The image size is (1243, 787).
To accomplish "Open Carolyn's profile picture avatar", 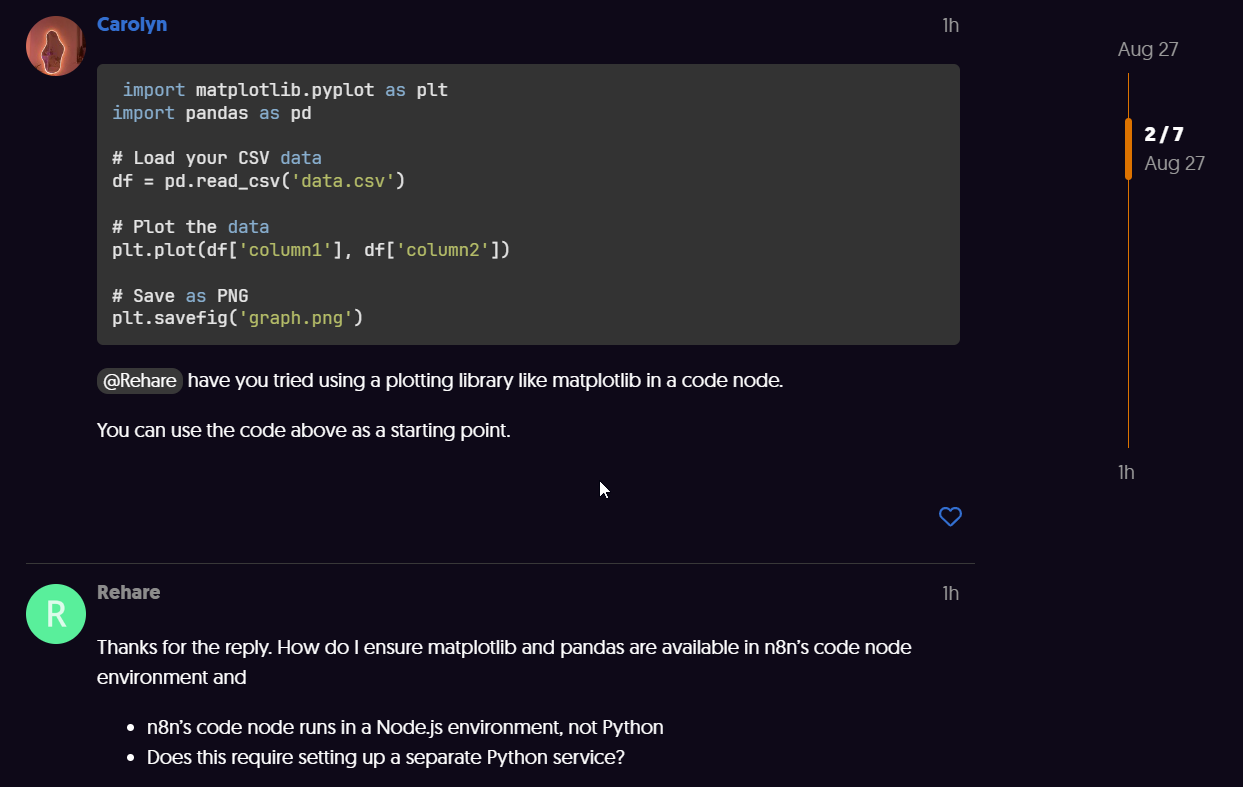I will [x=56, y=46].
